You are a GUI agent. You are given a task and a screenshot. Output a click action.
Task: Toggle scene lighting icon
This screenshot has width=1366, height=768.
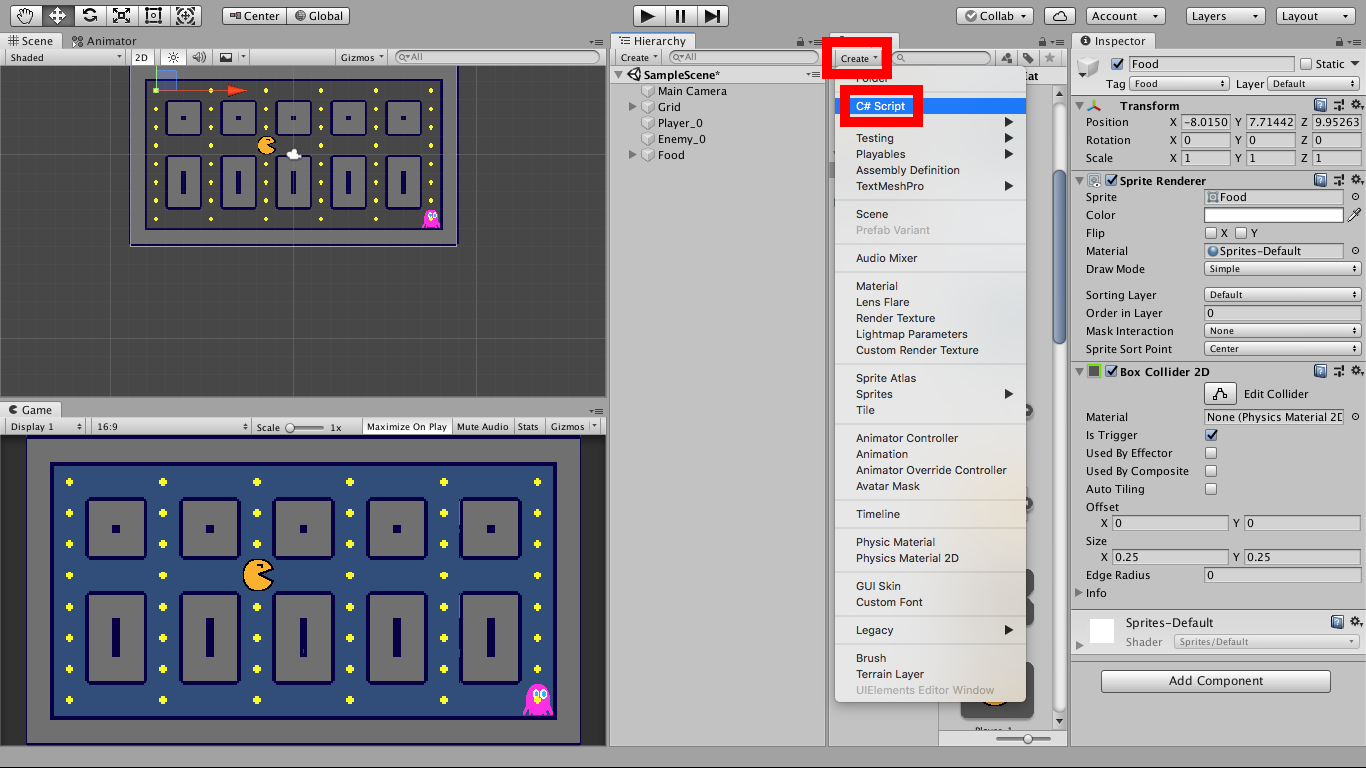pos(174,58)
